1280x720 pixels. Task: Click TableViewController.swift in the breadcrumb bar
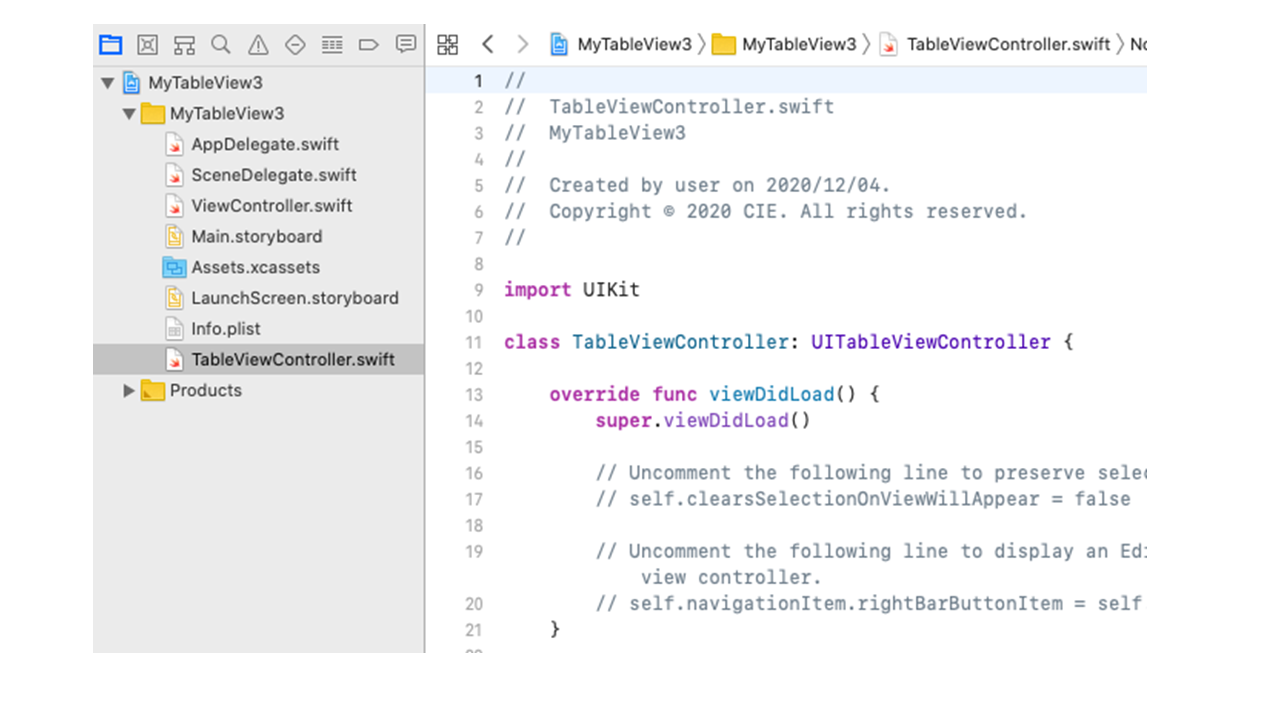(x=1008, y=44)
